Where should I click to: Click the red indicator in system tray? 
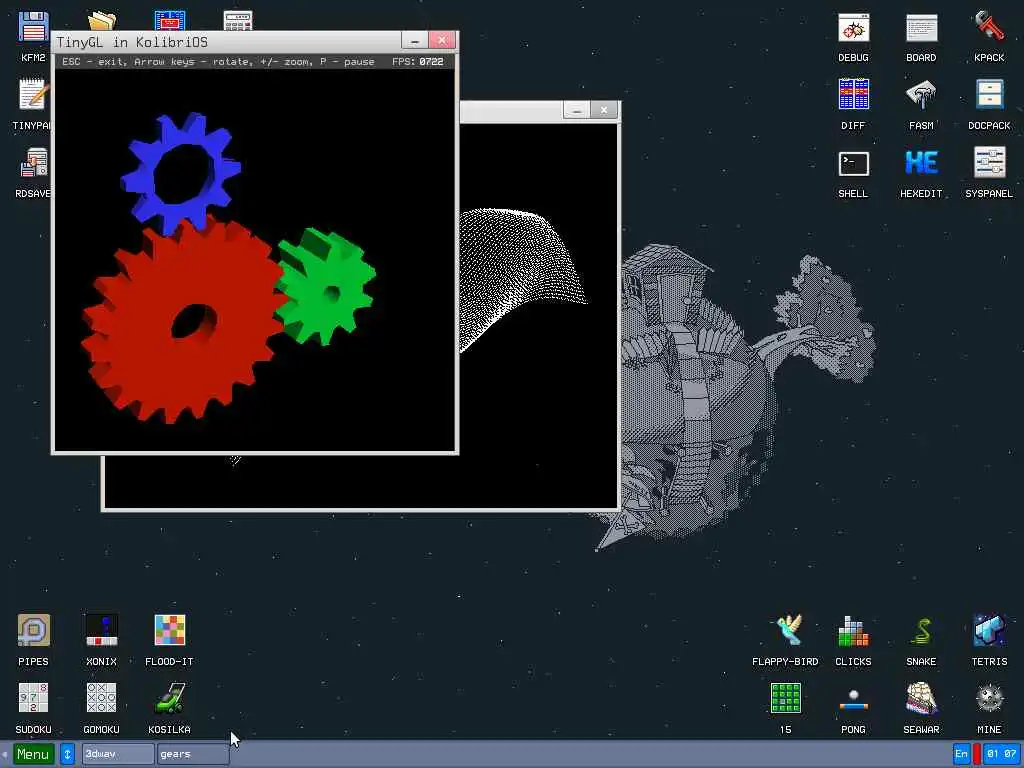(977, 754)
